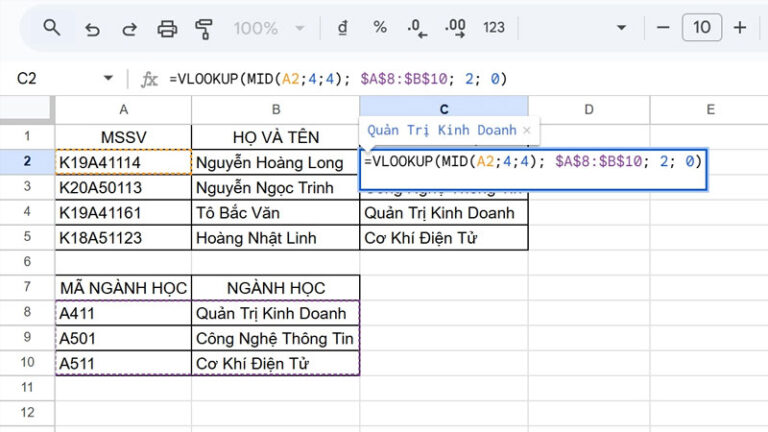This screenshot has height=432, width=768.
Task: Click the NGÀNH HỌC header cell
Action: click(276, 288)
